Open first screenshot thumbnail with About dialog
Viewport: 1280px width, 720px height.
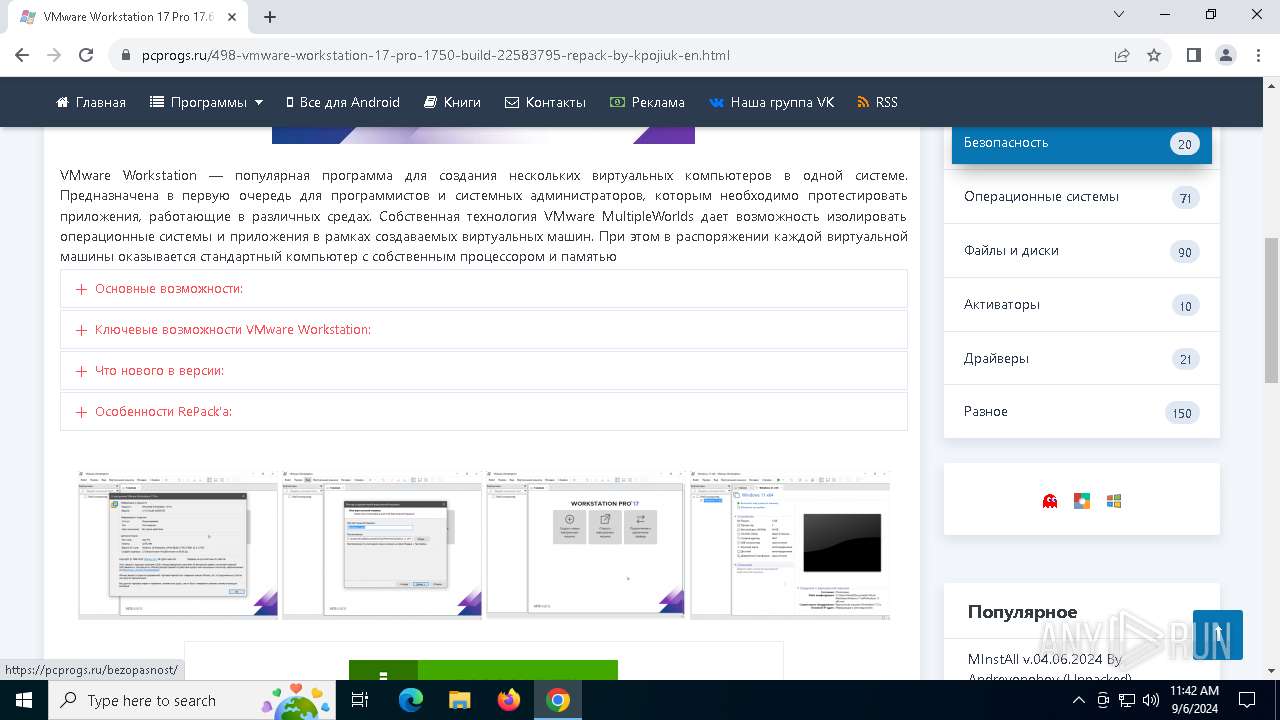coord(178,545)
